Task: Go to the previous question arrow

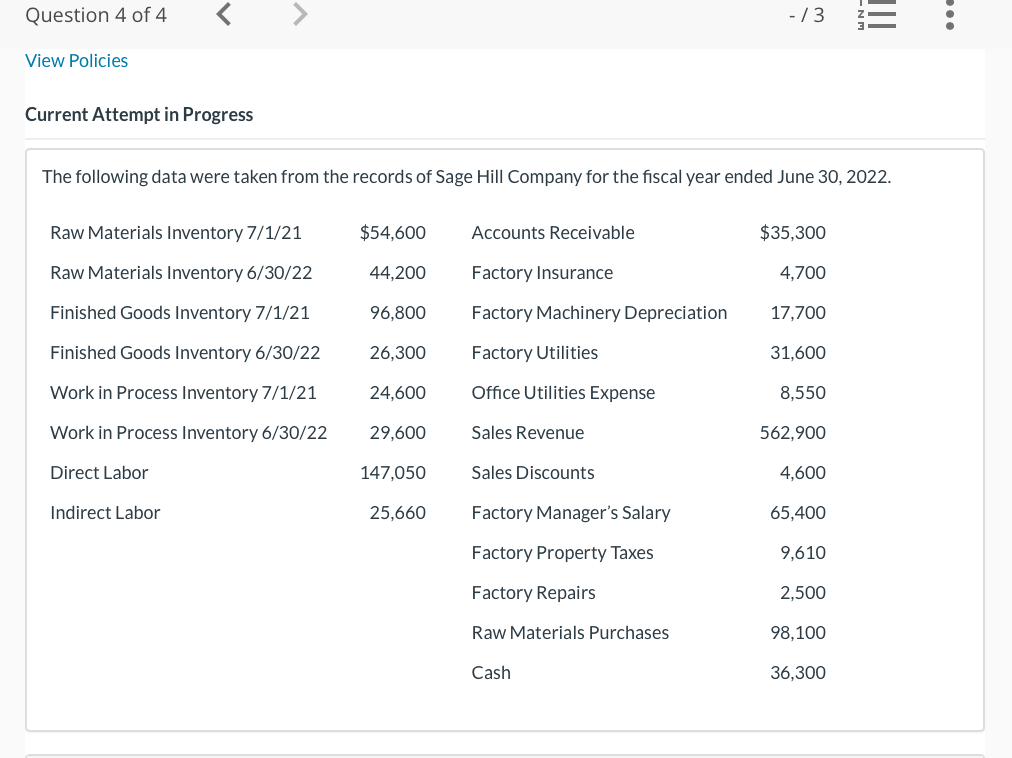Action: pos(223,14)
